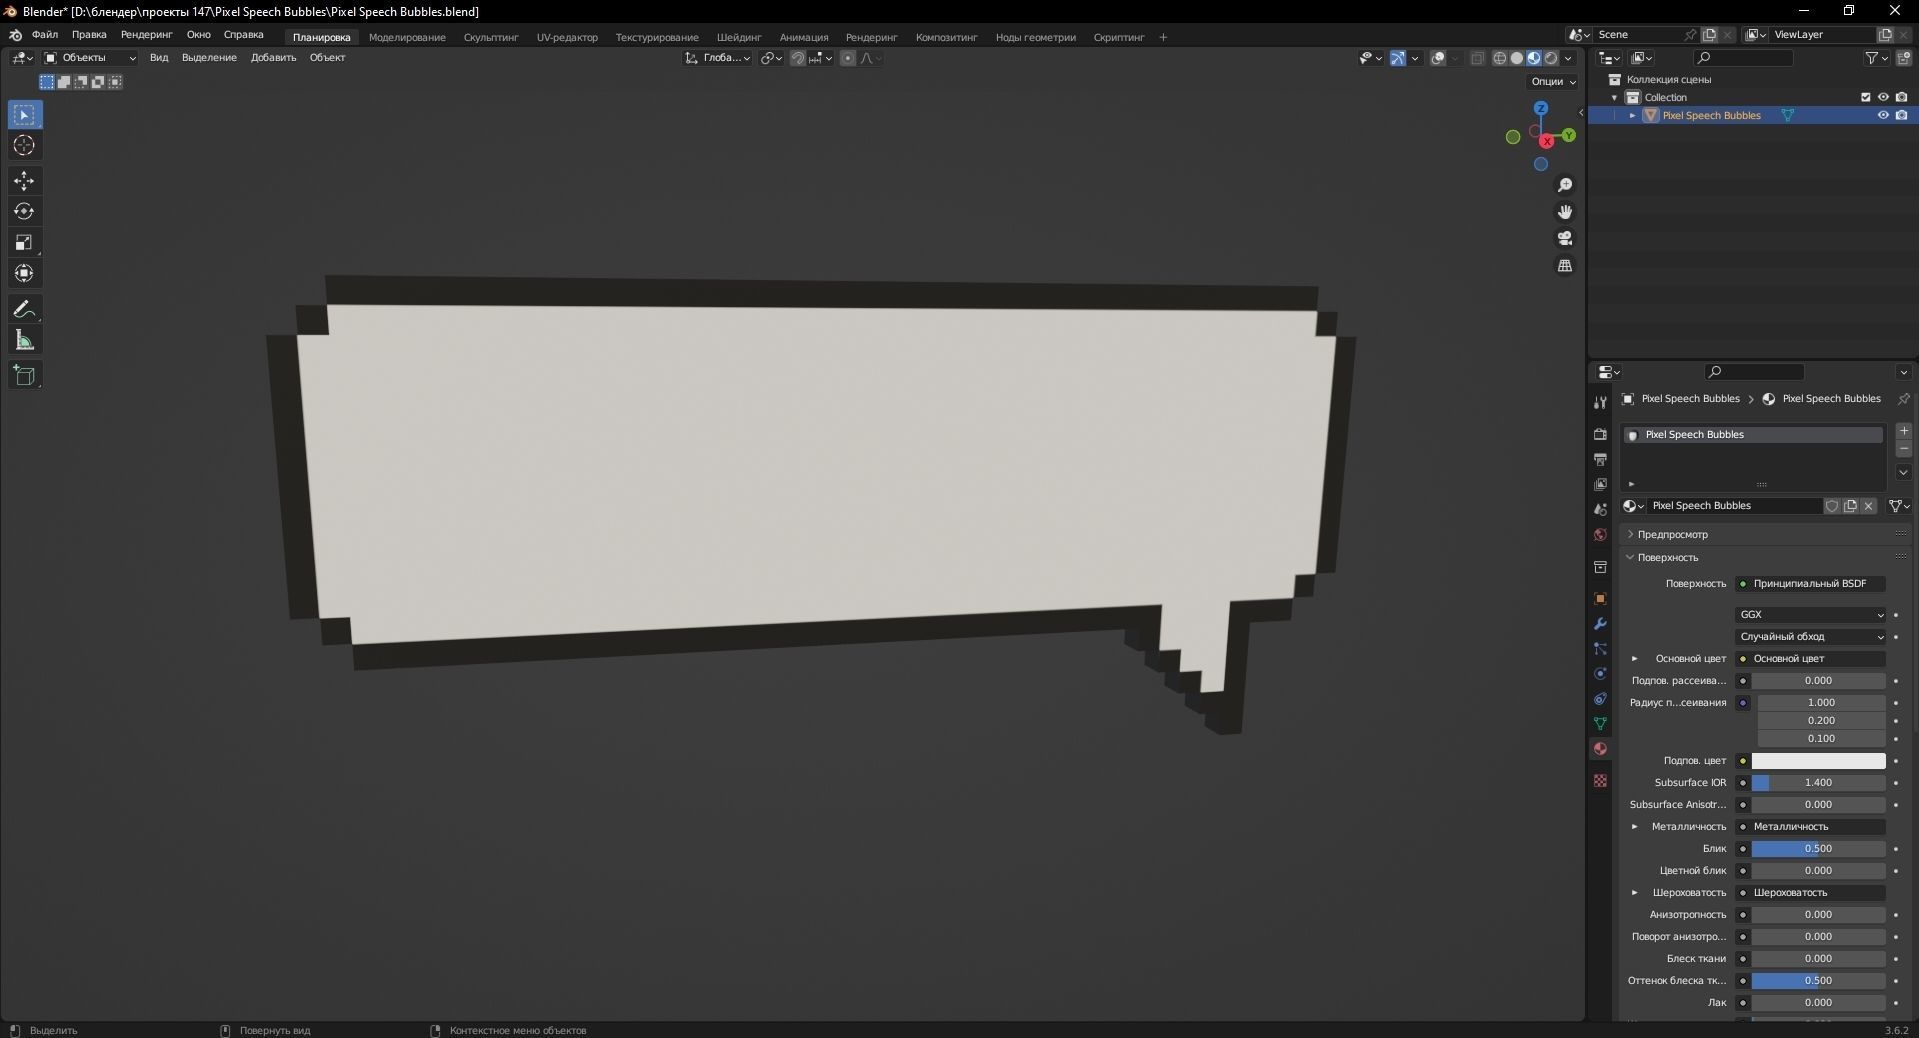Adjust Subsurface IOR 1.400 slider
Image resolution: width=1919 pixels, height=1038 pixels.
(x=1818, y=783)
